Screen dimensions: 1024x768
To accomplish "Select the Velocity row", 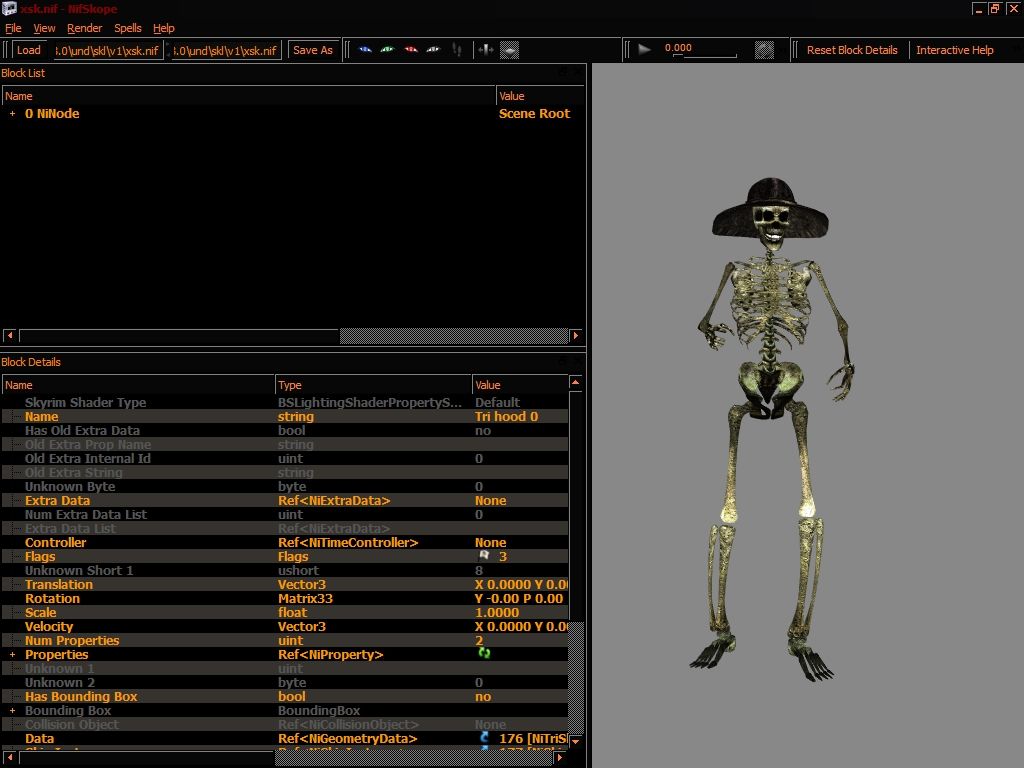I will coord(285,626).
